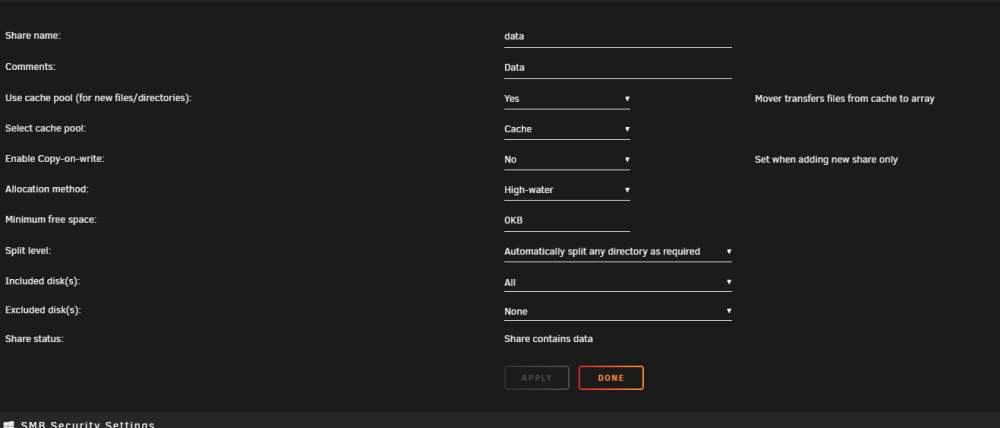Open the Select cache pool dropdown
1000x428 pixels.
pyautogui.click(x=566, y=129)
